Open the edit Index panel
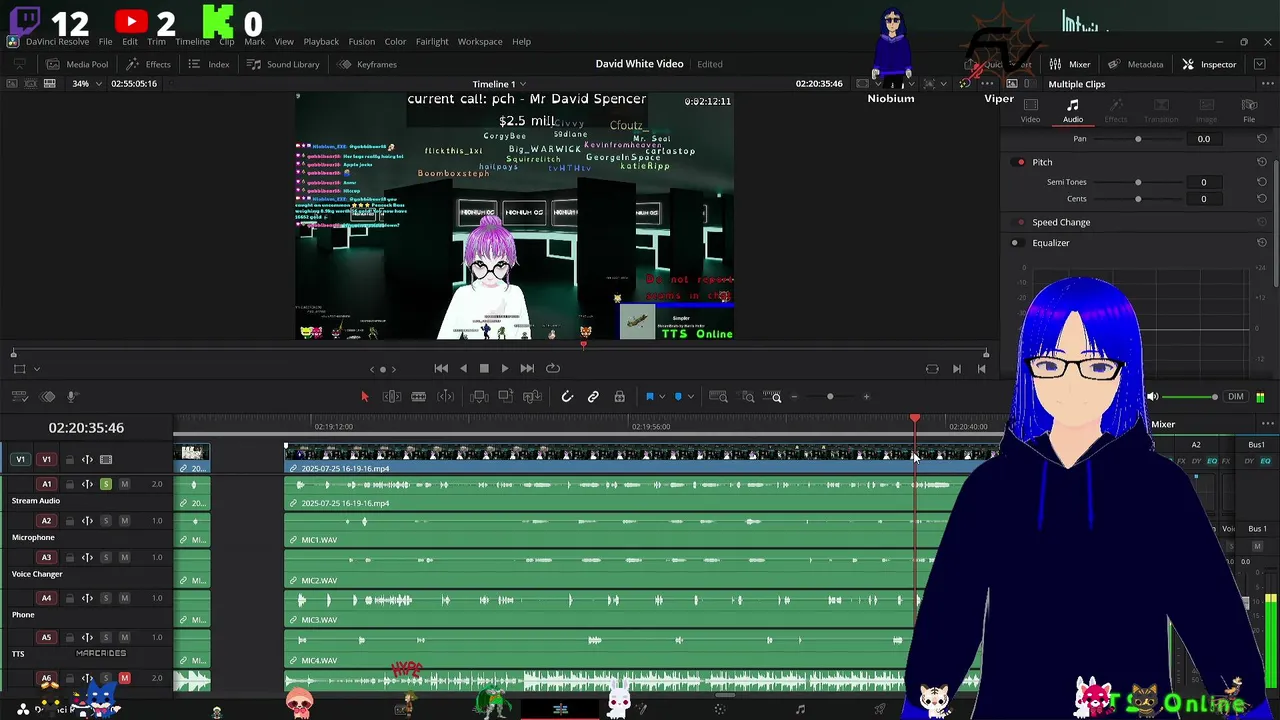 (x=209, y=64)
